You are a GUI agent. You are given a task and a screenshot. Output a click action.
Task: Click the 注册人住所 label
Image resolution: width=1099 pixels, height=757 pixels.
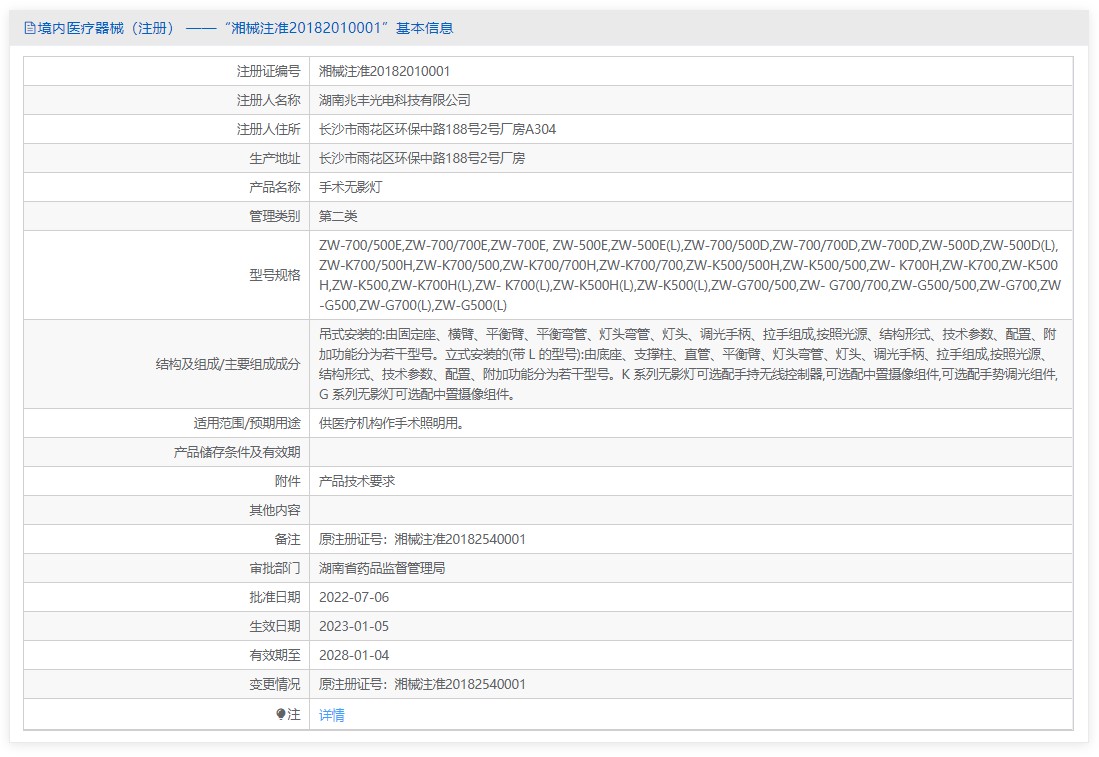268,129
